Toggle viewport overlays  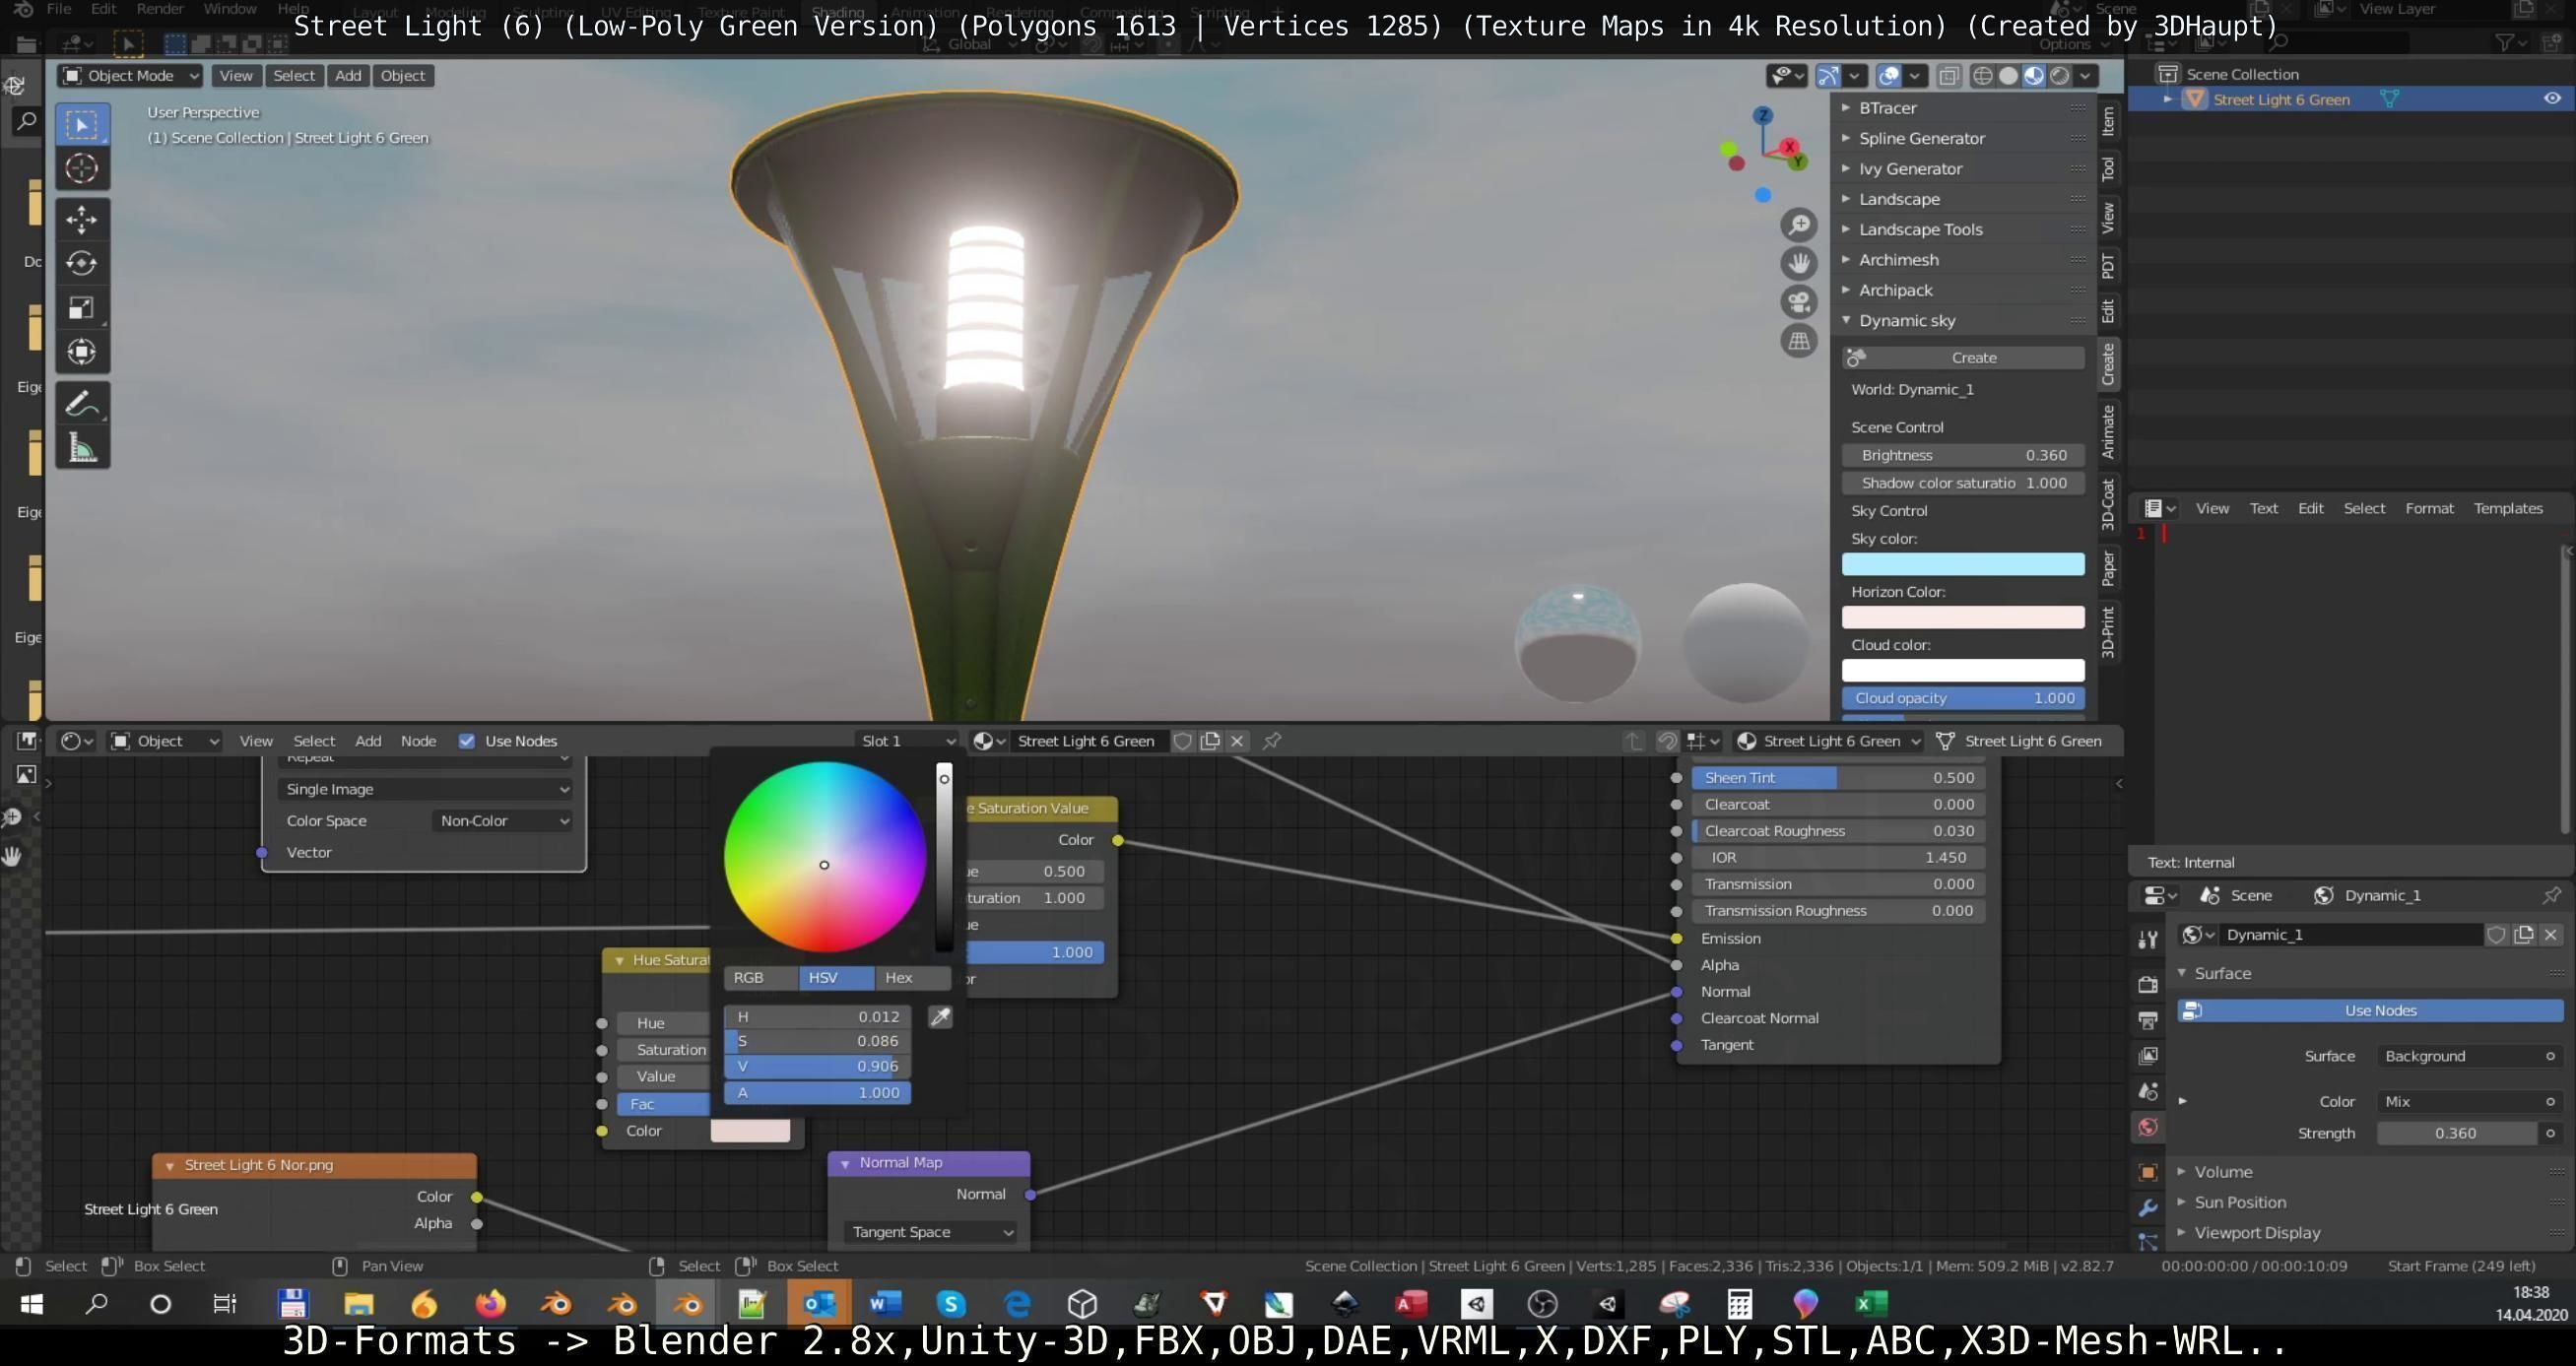click(x=1889, y=76)
